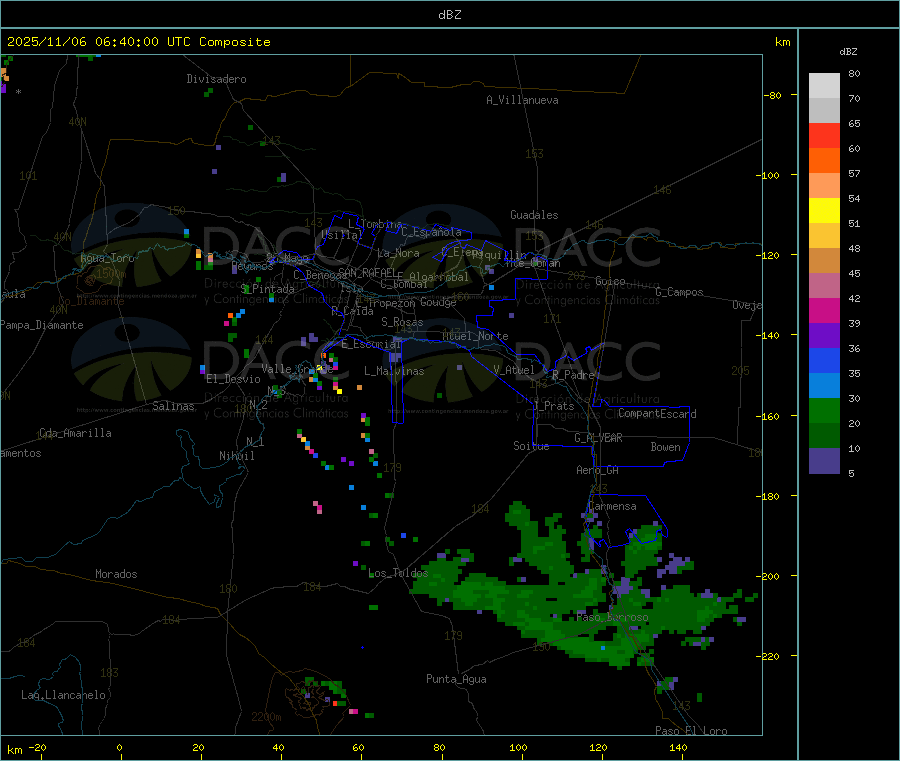900x761 pixels.
Task: Click the SAN_RAFAEL city label
Action: (x=367, y=272)
